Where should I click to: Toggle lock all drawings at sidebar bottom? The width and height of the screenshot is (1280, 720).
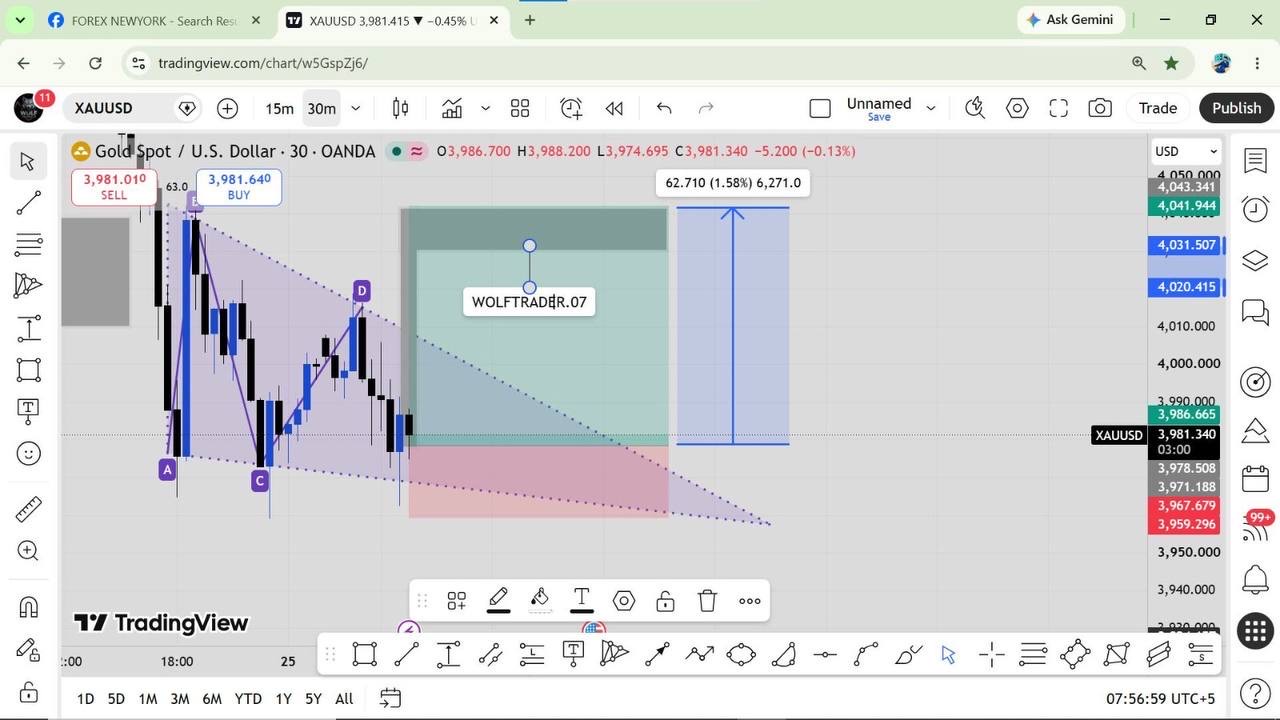[x=28, y=691]
